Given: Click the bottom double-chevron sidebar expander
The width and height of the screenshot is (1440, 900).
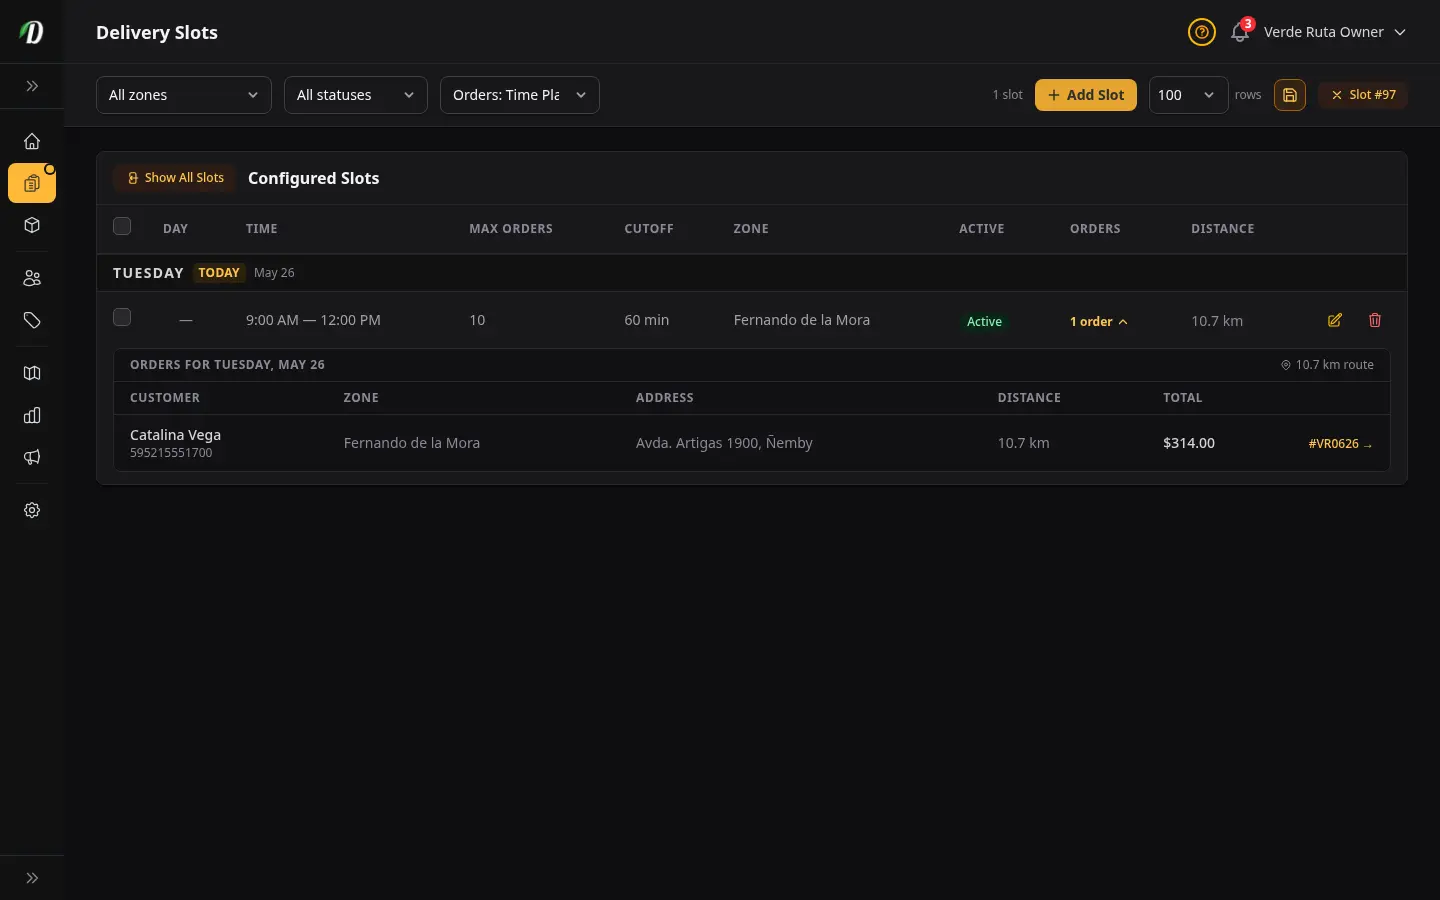Looking at the screenshot, I should pyautogui.click(x=32, y=878).
